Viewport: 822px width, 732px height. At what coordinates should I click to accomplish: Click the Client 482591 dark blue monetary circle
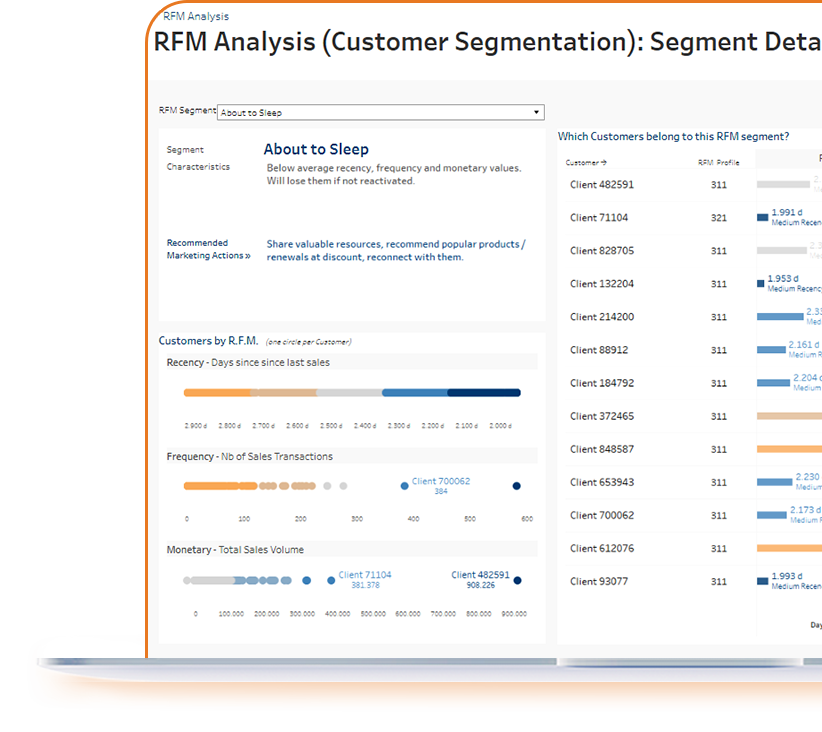click(517, 579)
